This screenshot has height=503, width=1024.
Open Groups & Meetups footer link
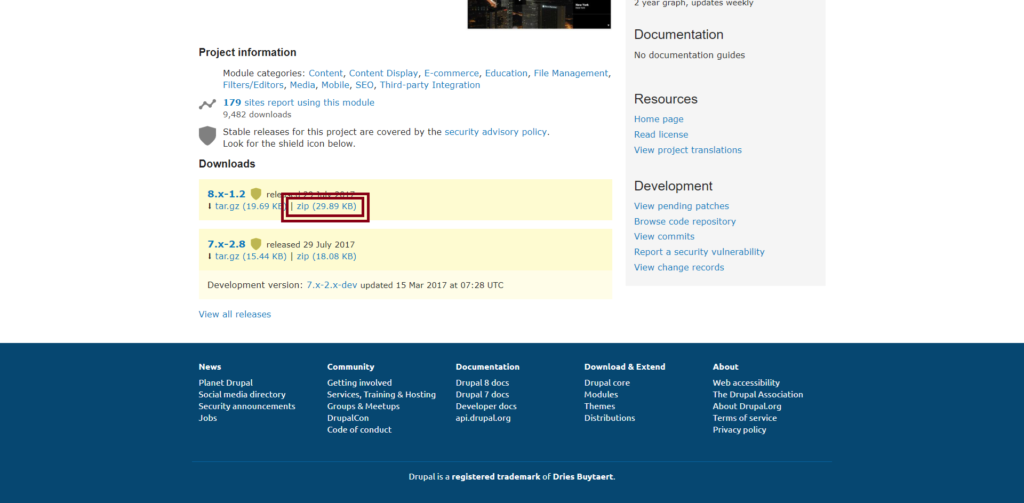(x=363, y=406)
